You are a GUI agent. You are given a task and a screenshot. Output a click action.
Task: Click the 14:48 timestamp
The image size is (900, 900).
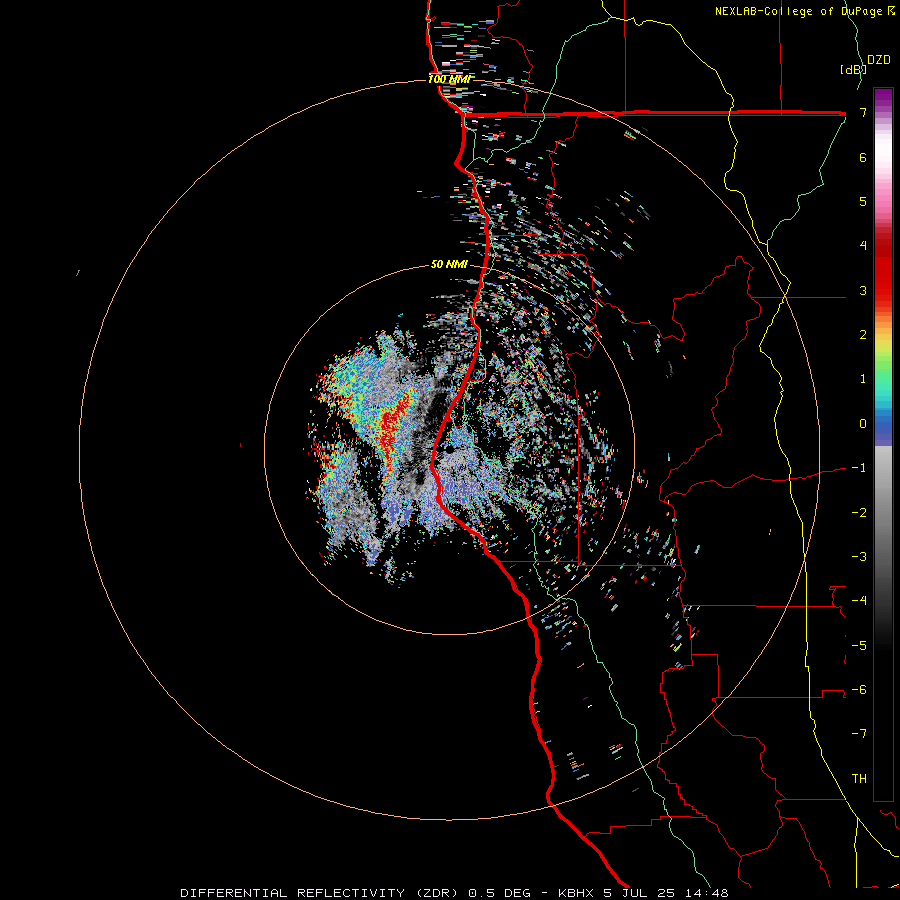point(705,893)
